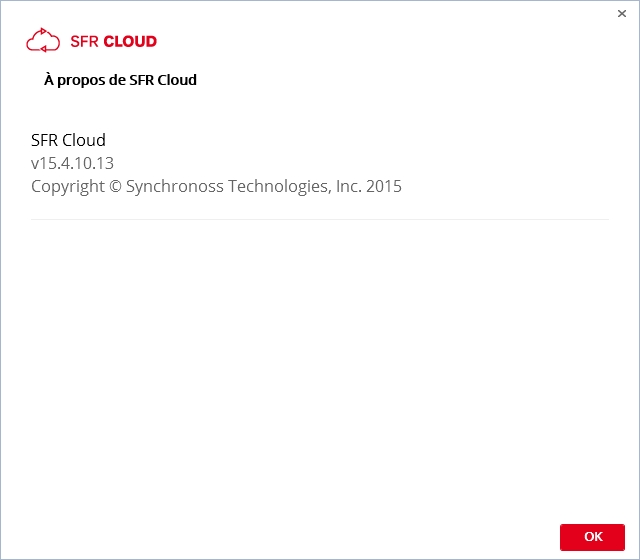Click the bold "CLOUD" word in the logo
640x560 pixels.
130,42
